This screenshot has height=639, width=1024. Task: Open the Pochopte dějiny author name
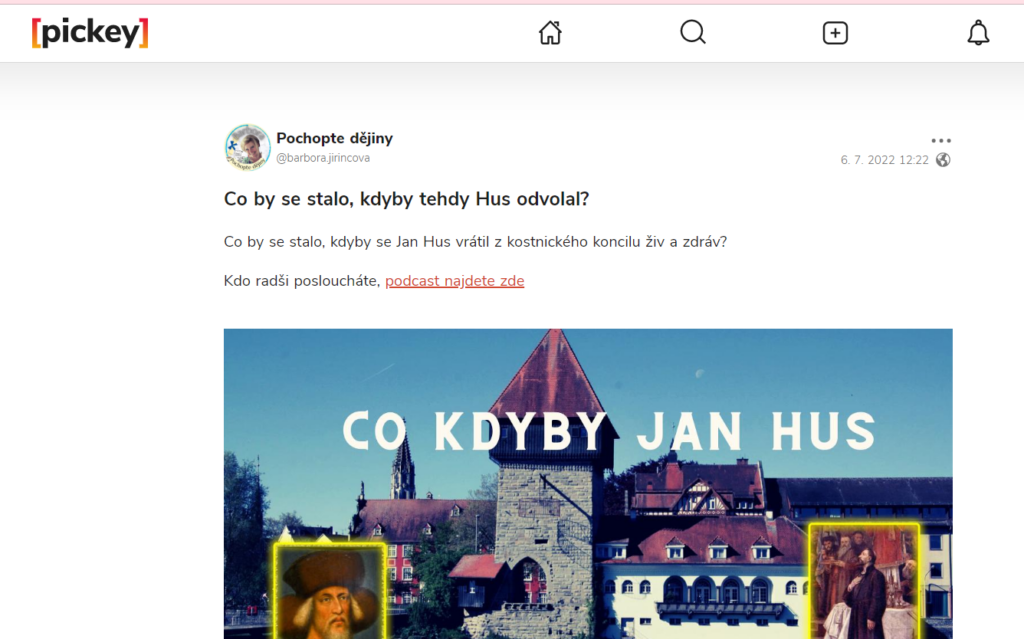coord(334,139)
